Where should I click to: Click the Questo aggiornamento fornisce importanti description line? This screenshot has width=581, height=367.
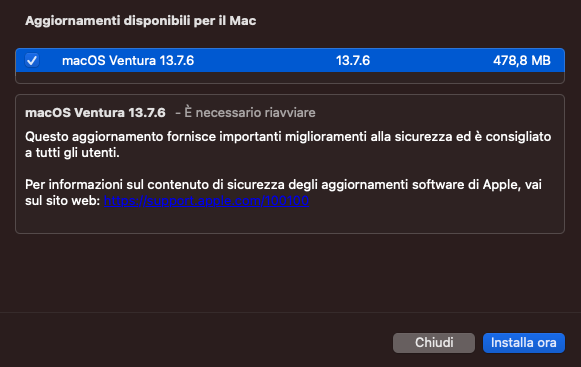tap(288, 137)
